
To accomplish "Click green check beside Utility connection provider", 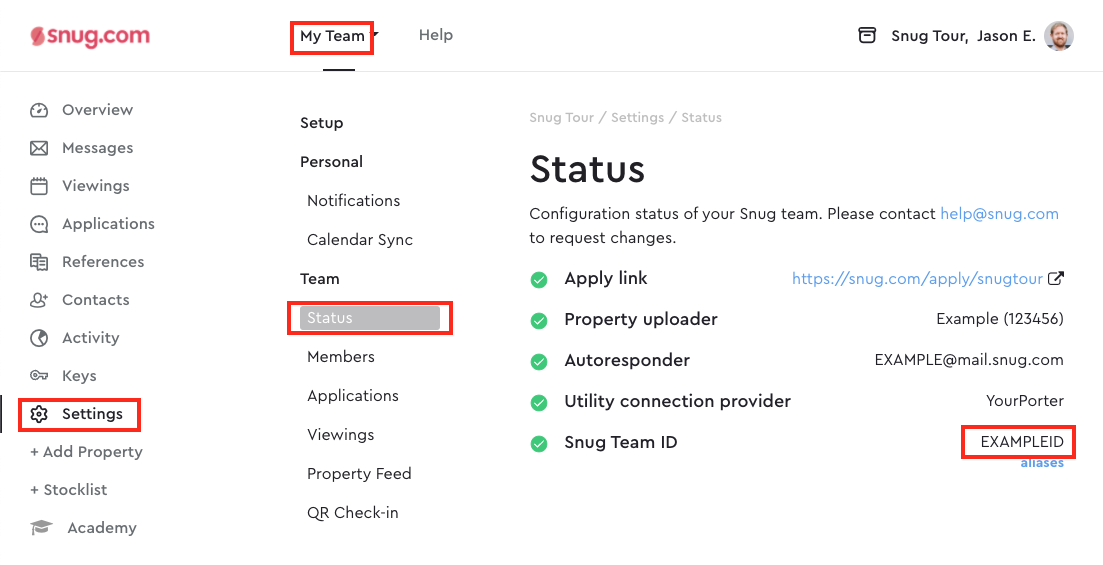I will point(539,403).
